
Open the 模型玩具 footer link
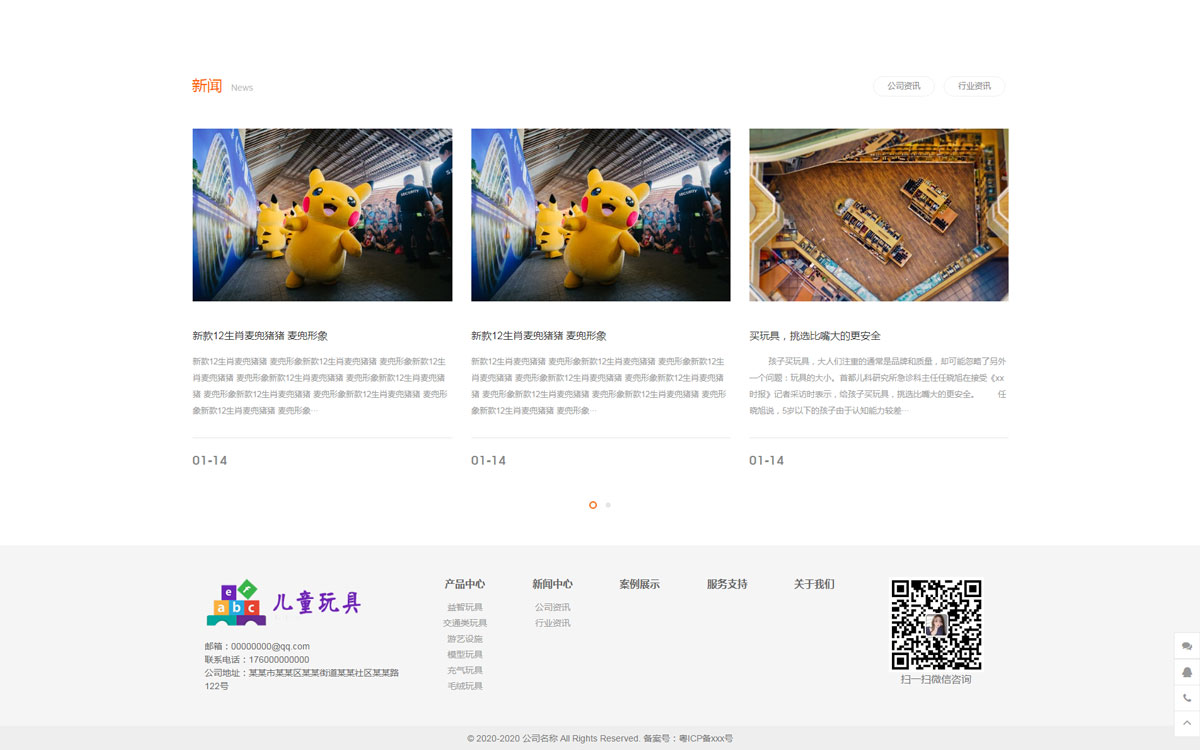465,654
